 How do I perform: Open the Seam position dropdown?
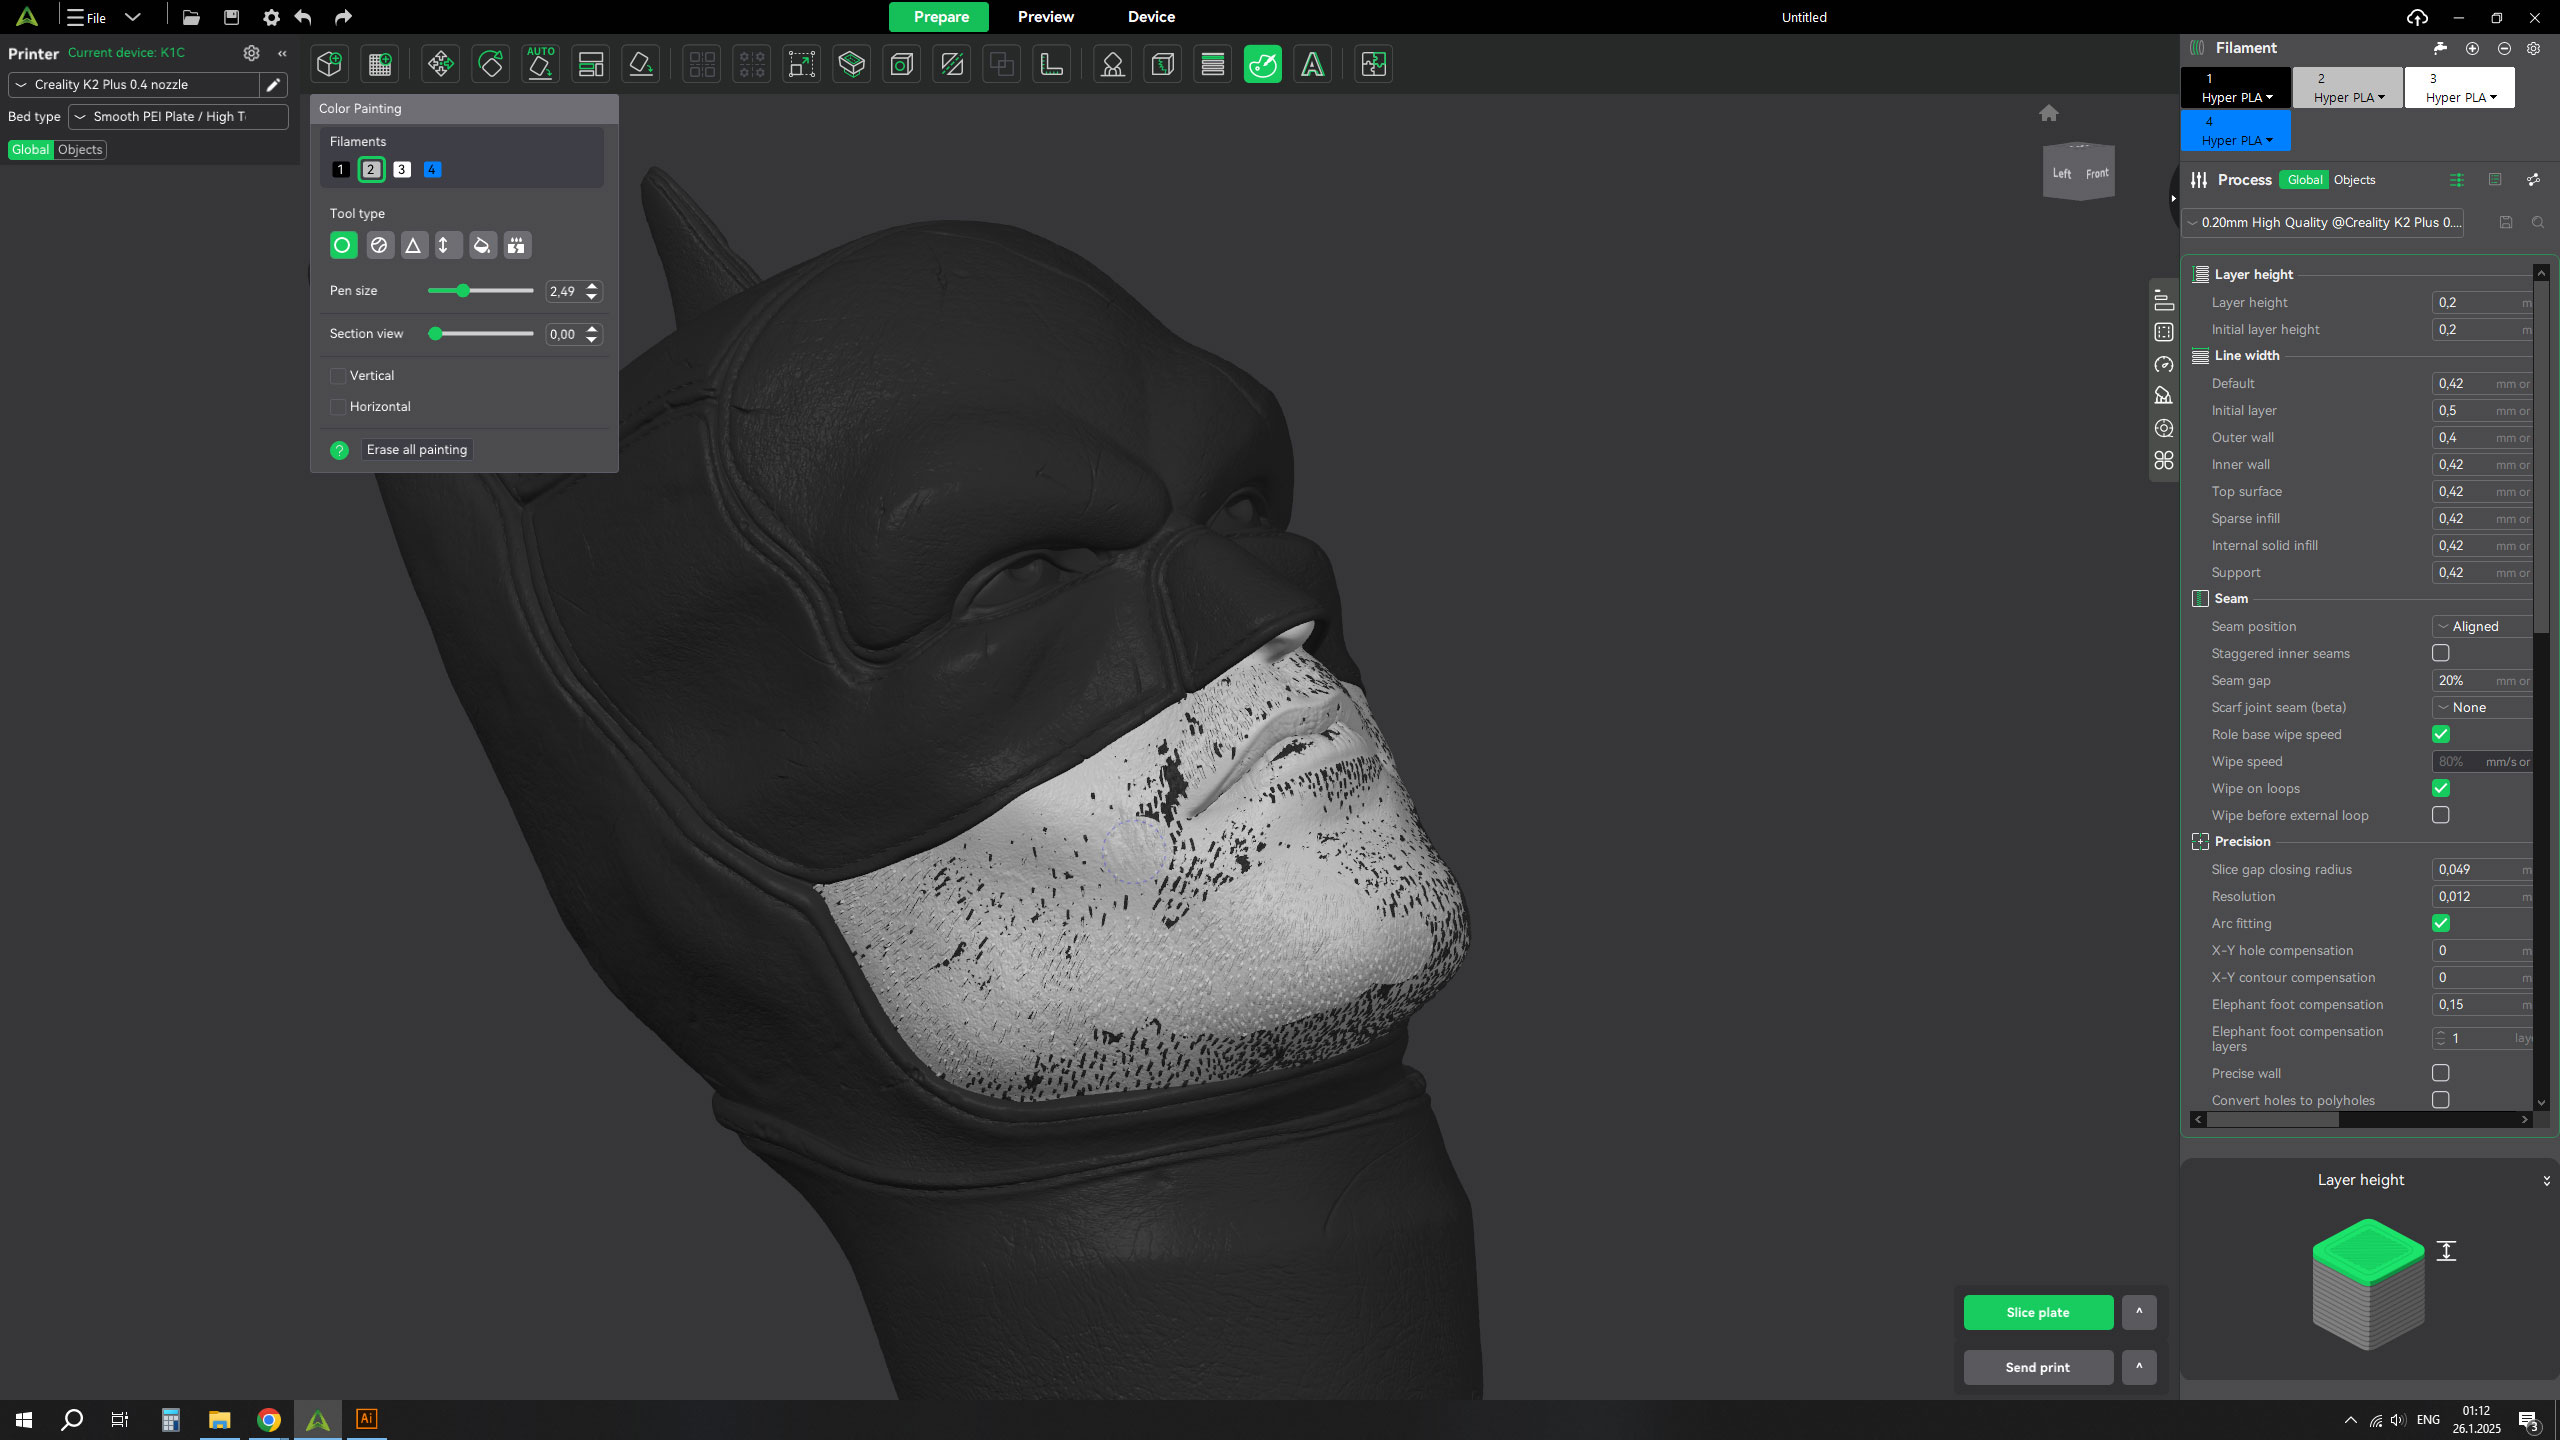pos(2484,626)
